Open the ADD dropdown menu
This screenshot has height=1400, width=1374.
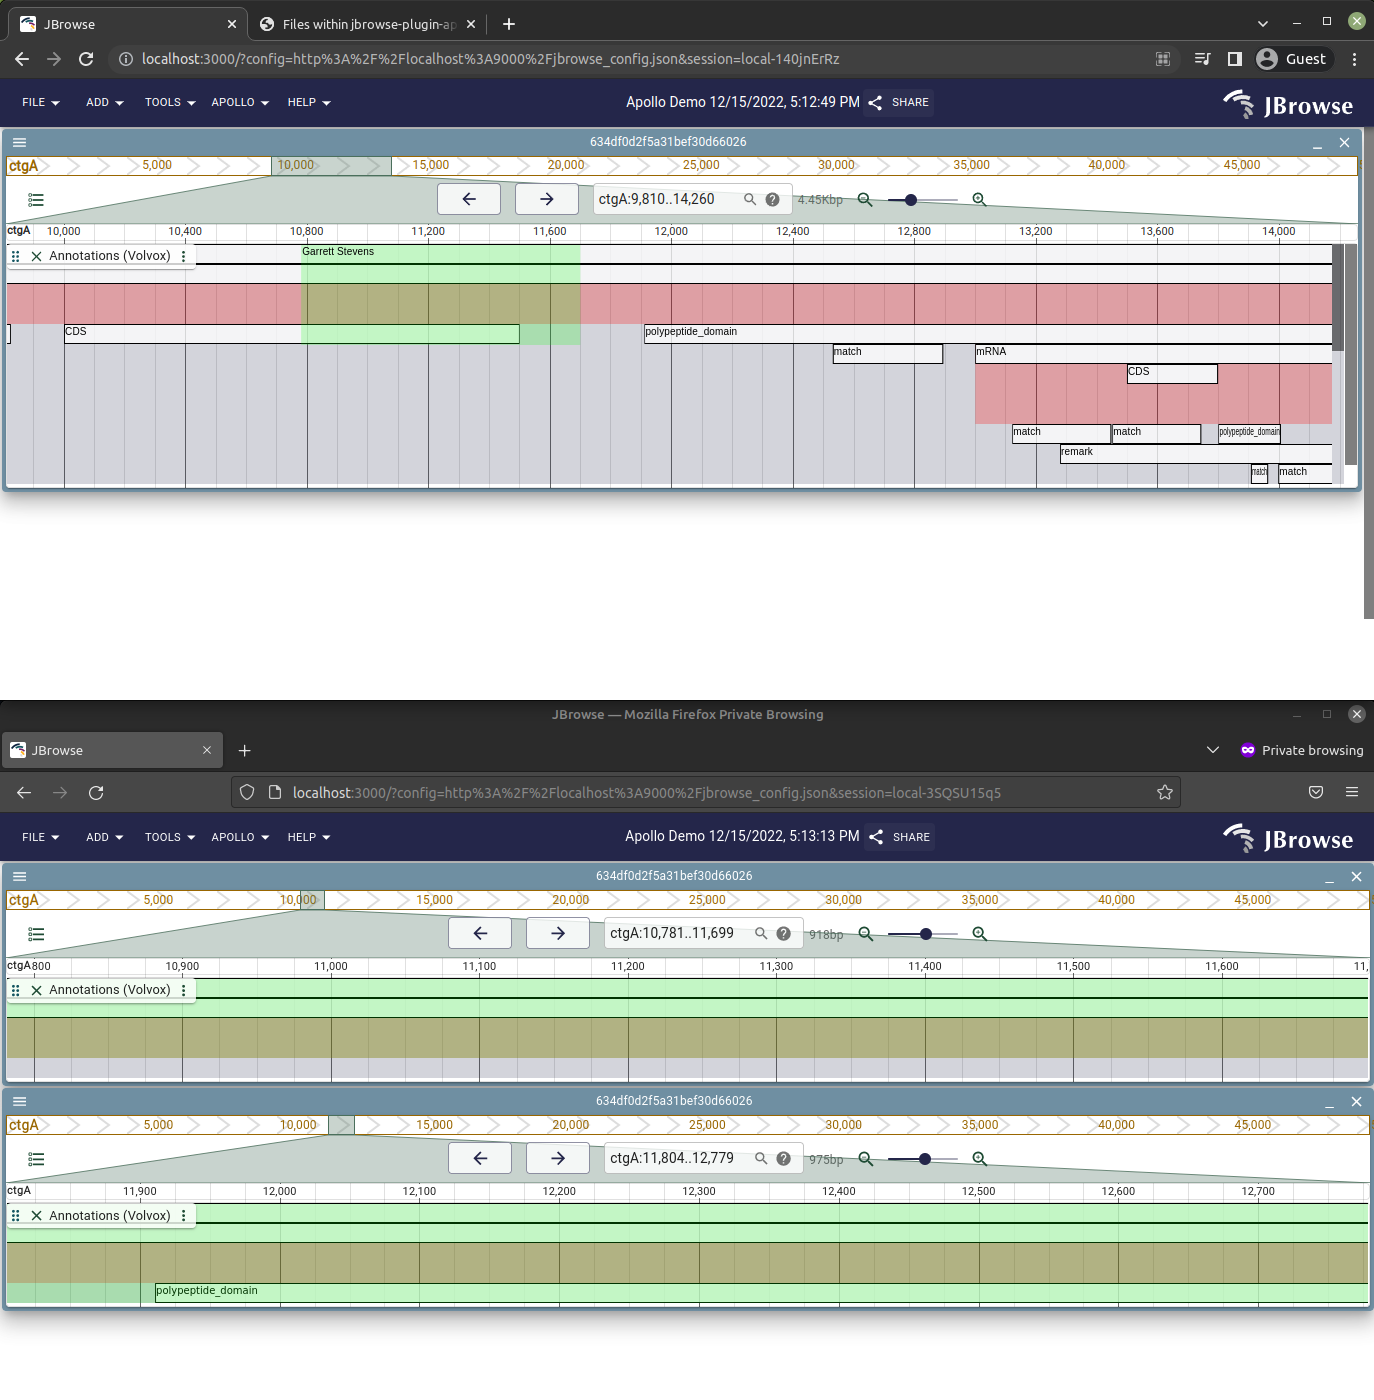[103, 102]
